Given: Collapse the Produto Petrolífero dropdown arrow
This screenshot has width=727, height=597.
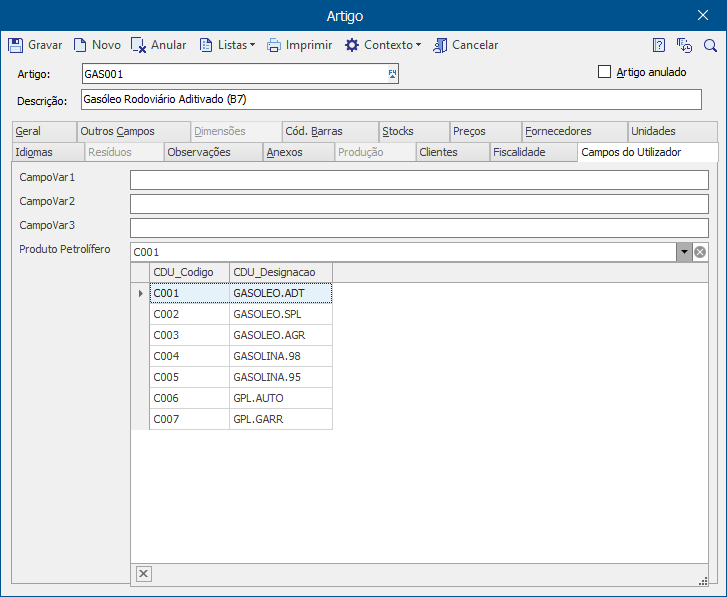Looking at the screenshot, I should pyautogui.click(x=684, y=252).
